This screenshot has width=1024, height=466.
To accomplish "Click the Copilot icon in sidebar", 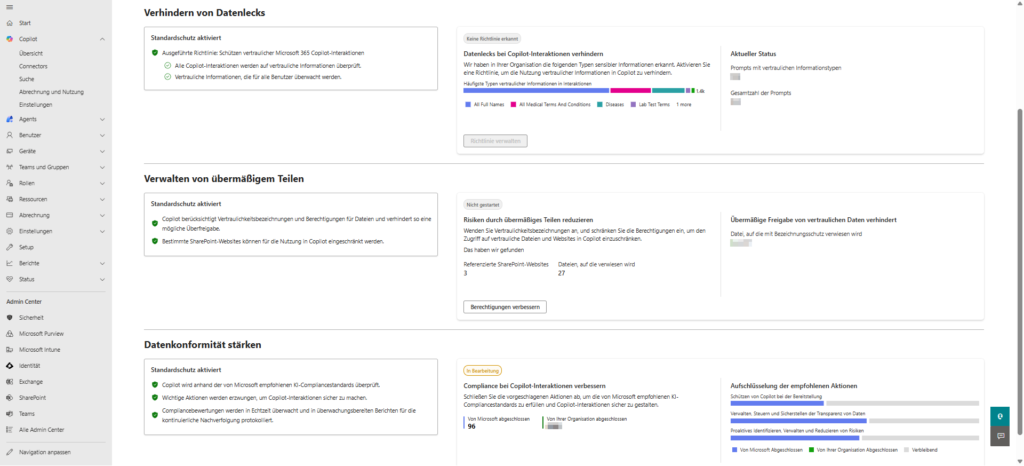I will tap(8, 39).
